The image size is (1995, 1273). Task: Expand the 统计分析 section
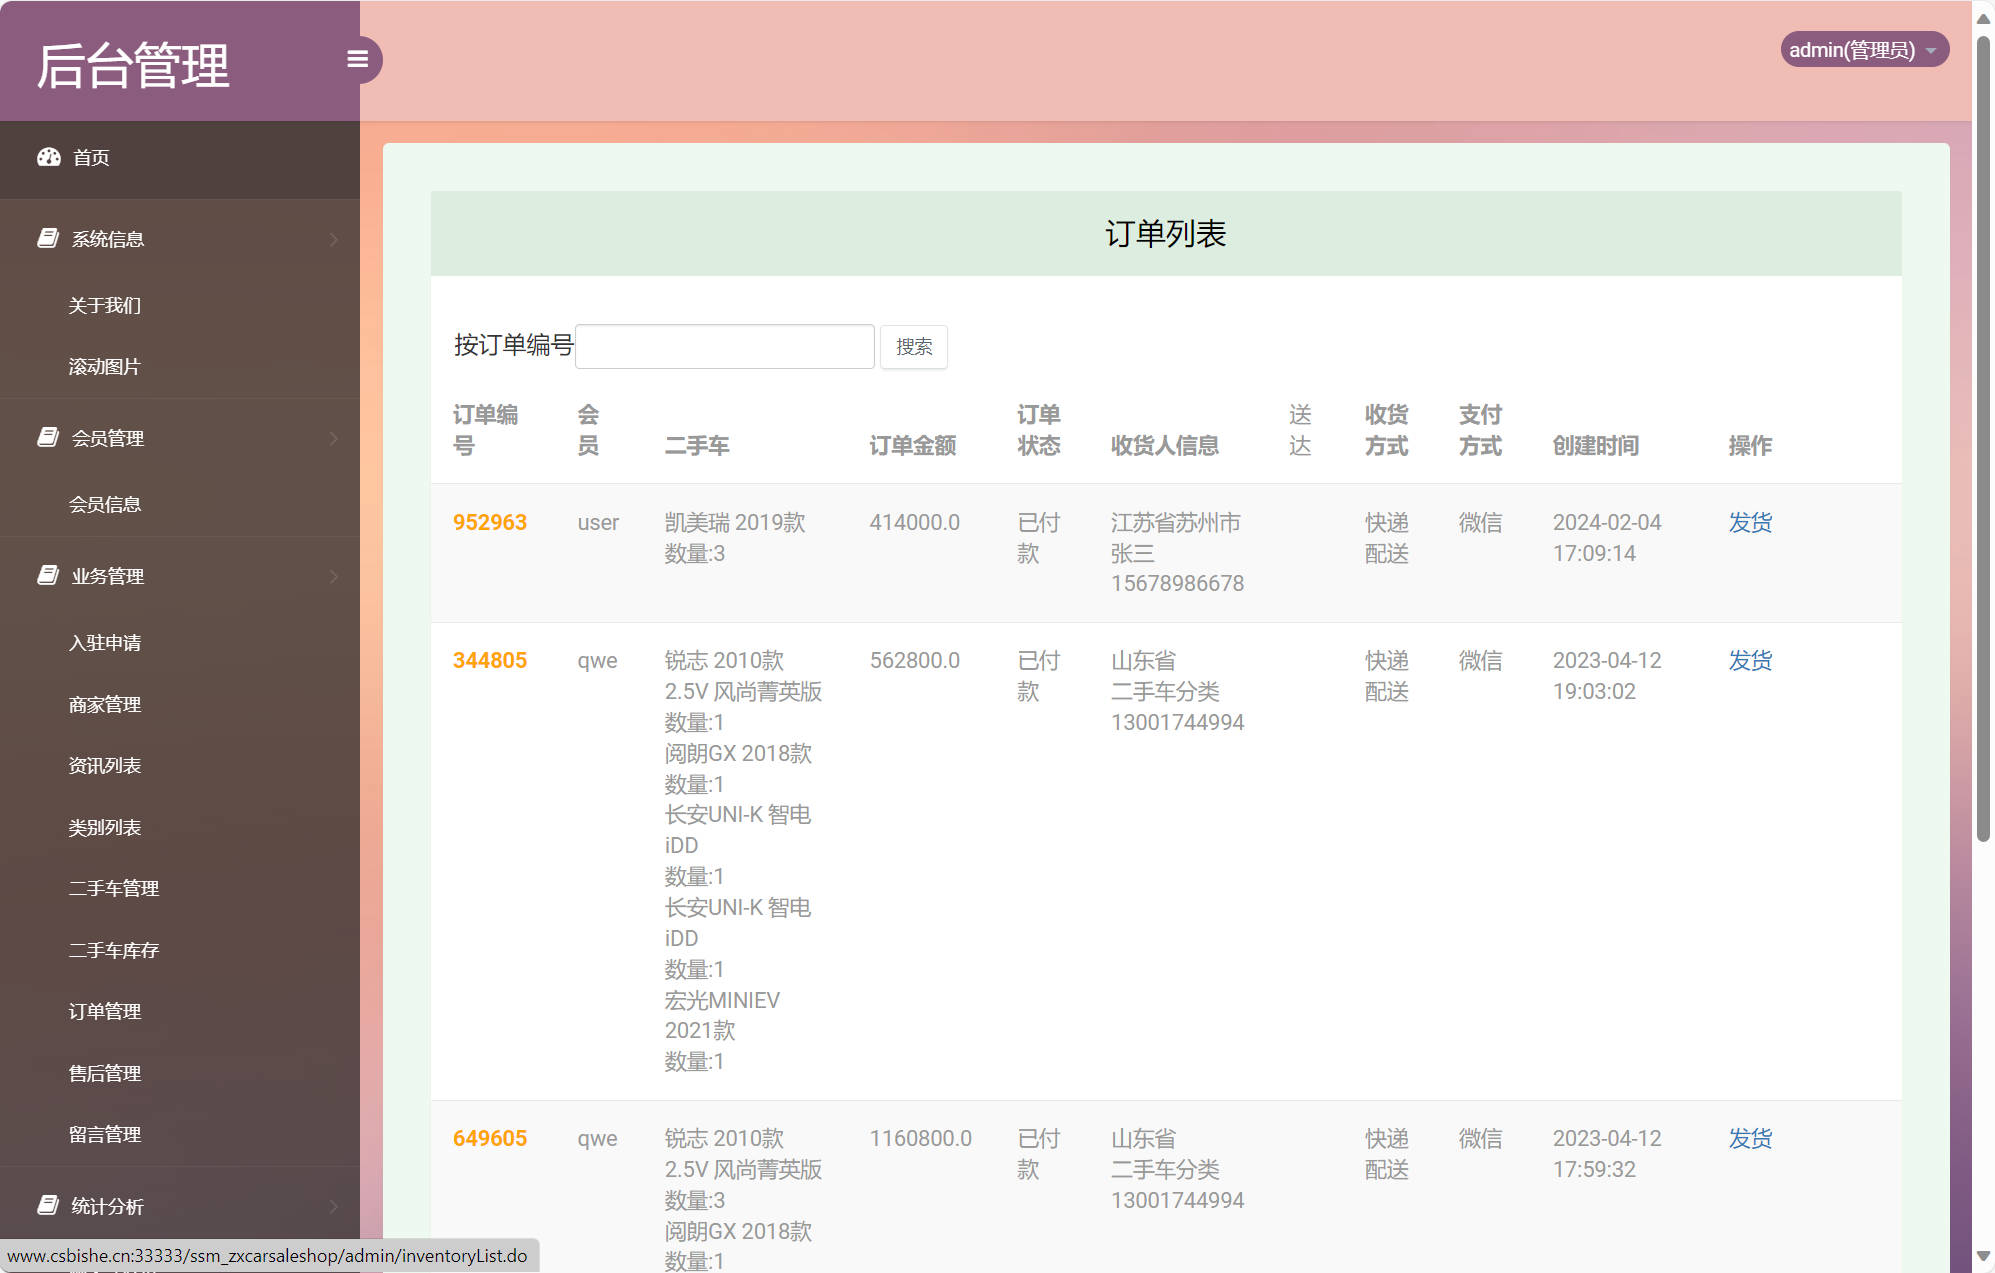[x=333, y=1206]
